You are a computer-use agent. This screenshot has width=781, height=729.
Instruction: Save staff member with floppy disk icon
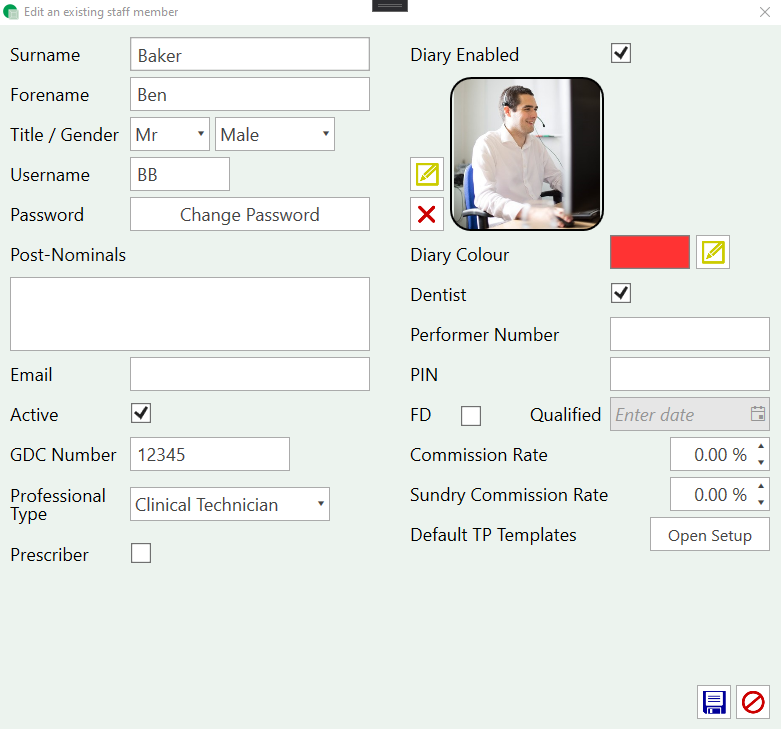[714, 702]
